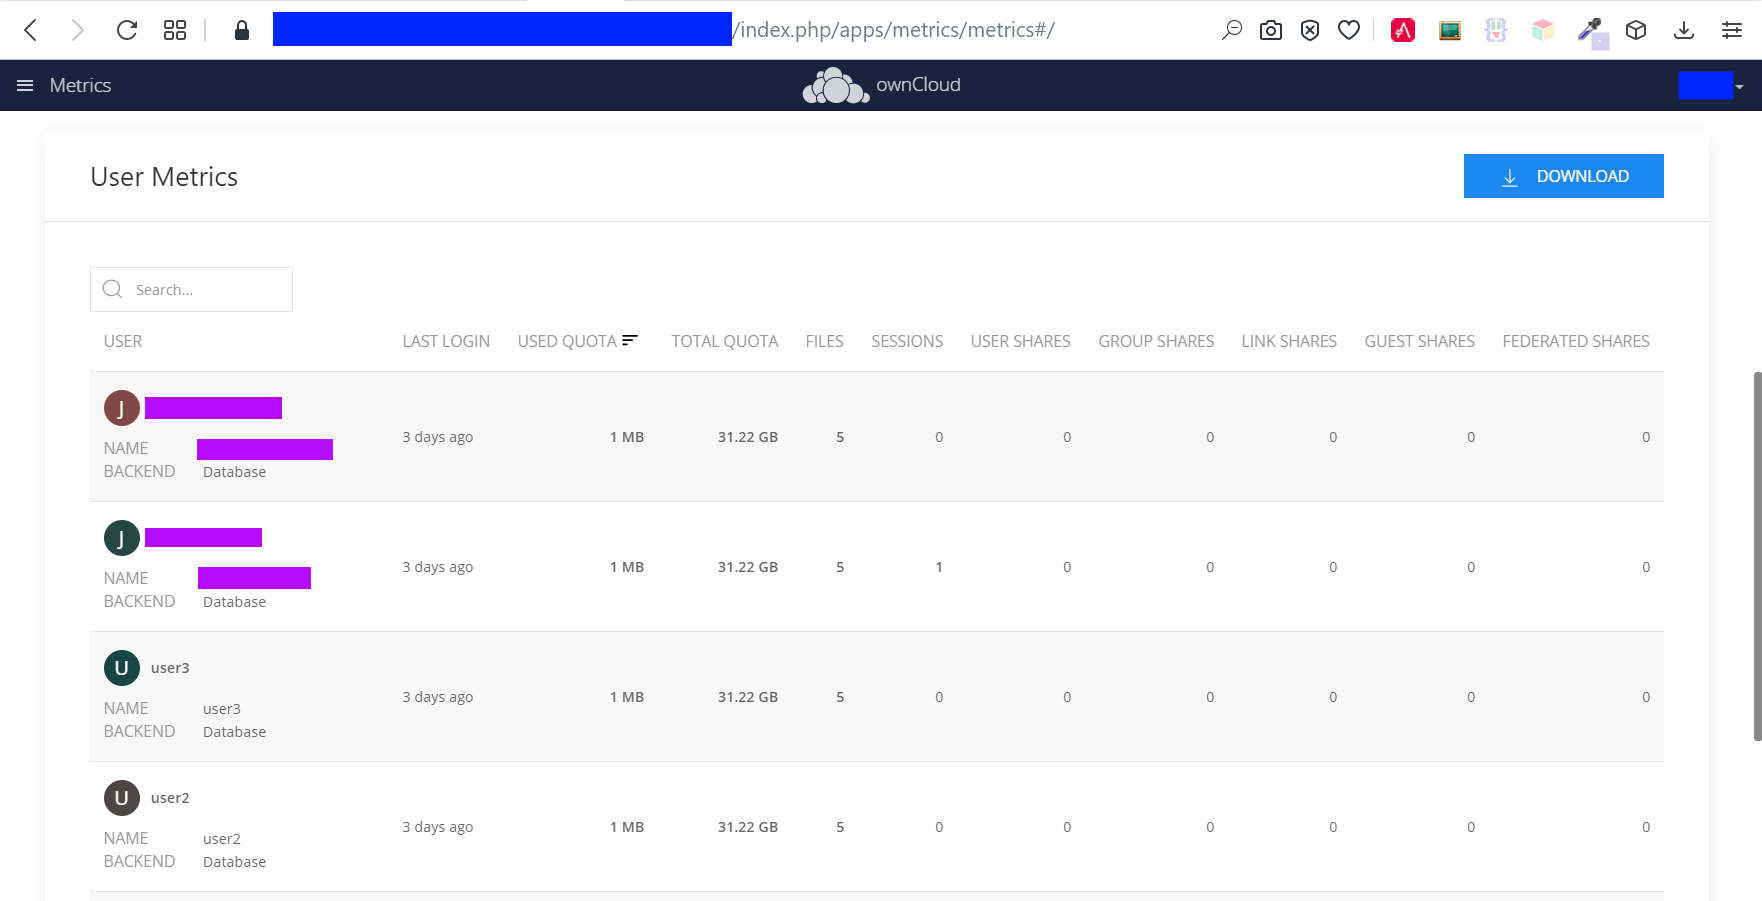Reload the current page
Image resolution: width=1762 pixels, height=901 pixels.
click(126, 30)
